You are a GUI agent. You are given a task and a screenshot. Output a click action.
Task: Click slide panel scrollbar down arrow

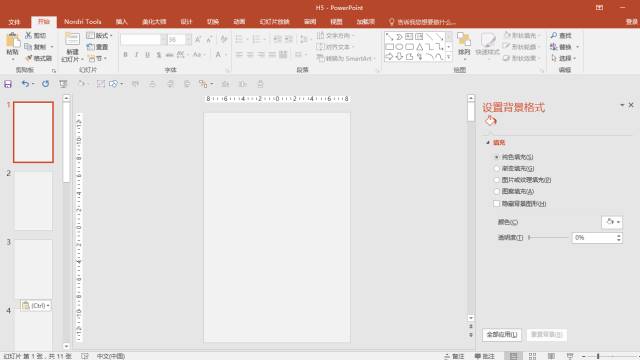point(67,346)
